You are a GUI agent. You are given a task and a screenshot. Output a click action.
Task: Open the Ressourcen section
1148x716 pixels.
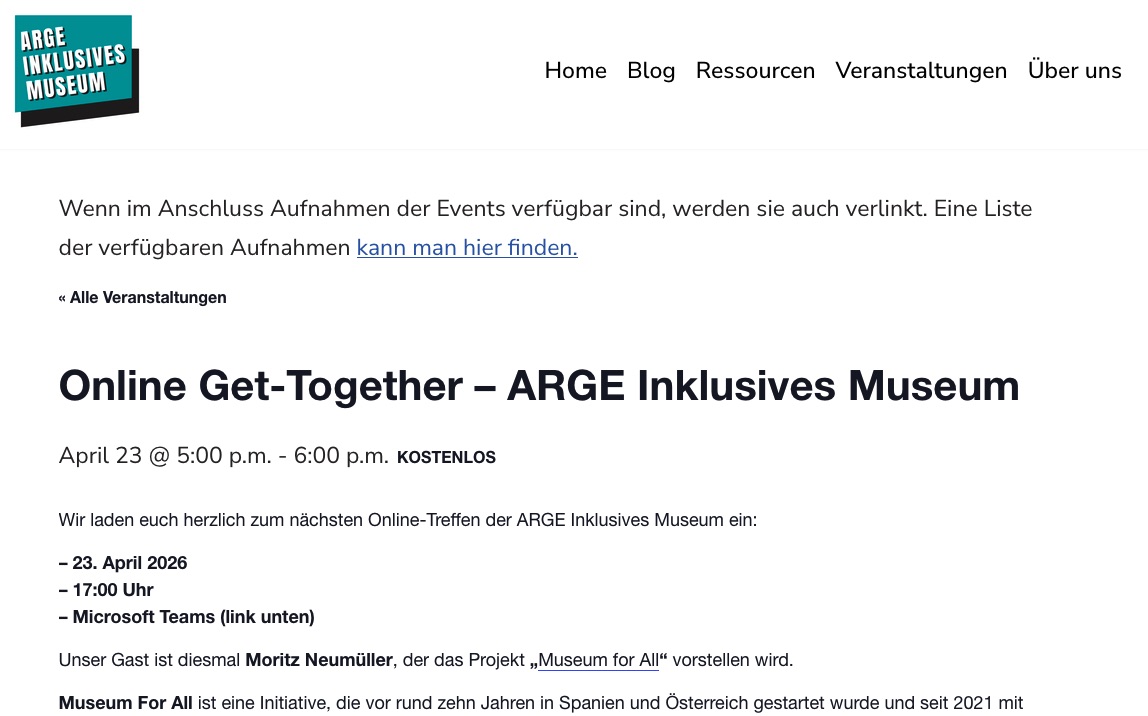(755, 70)
